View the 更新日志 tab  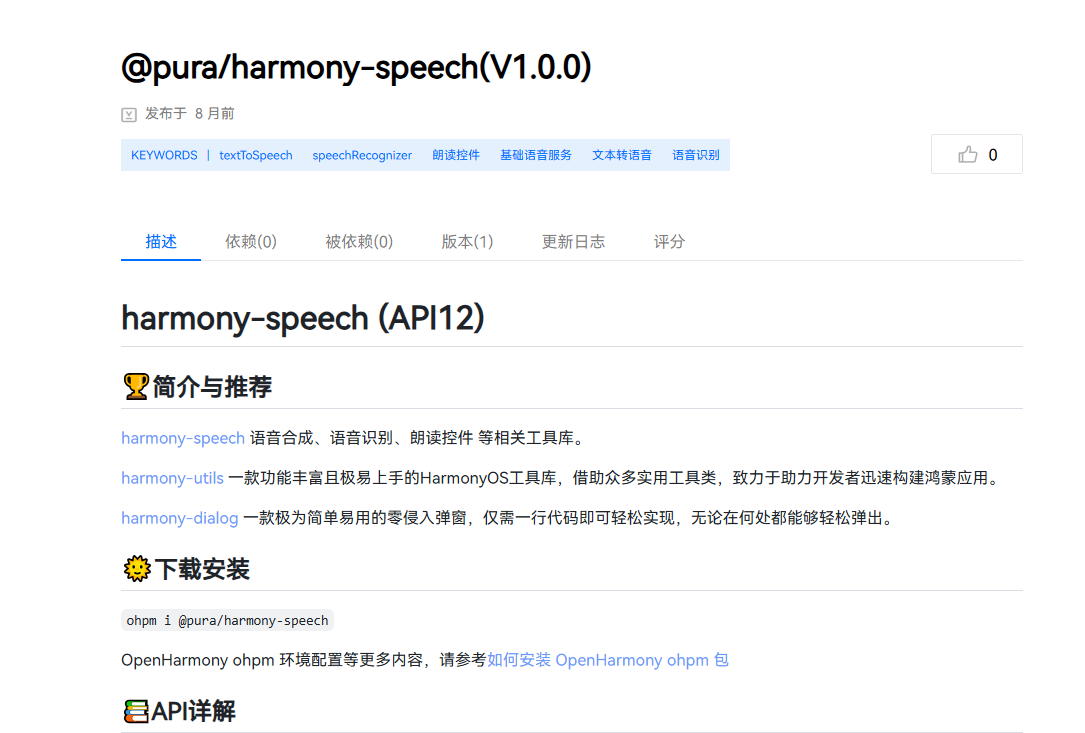coord(573,241)
